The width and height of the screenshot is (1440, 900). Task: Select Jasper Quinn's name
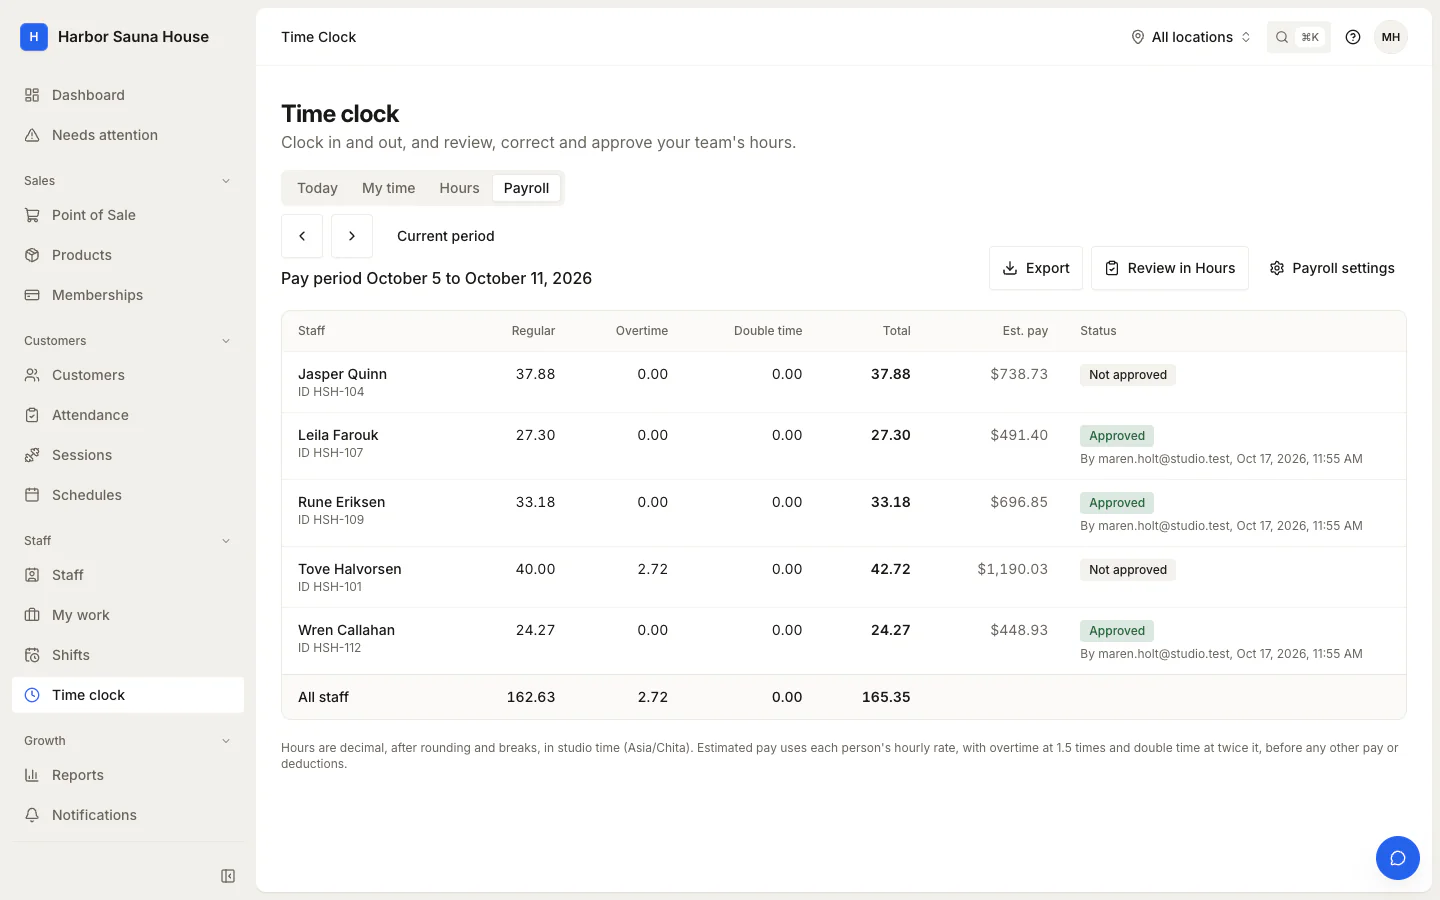tap(342, 374)
